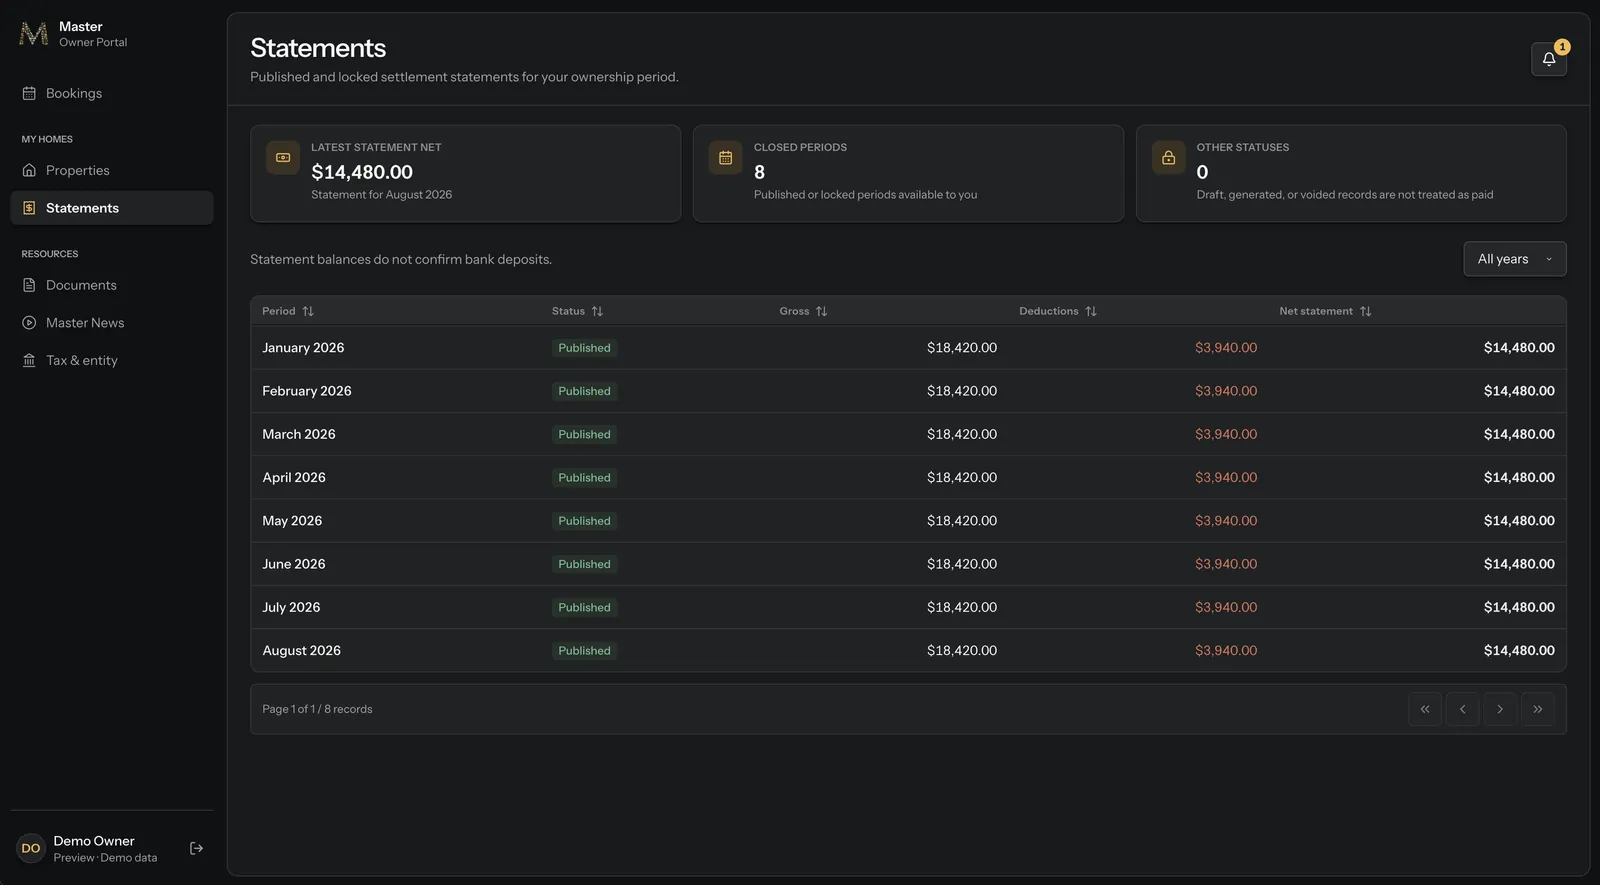Click the Latest Statement Net card icon

283,158
